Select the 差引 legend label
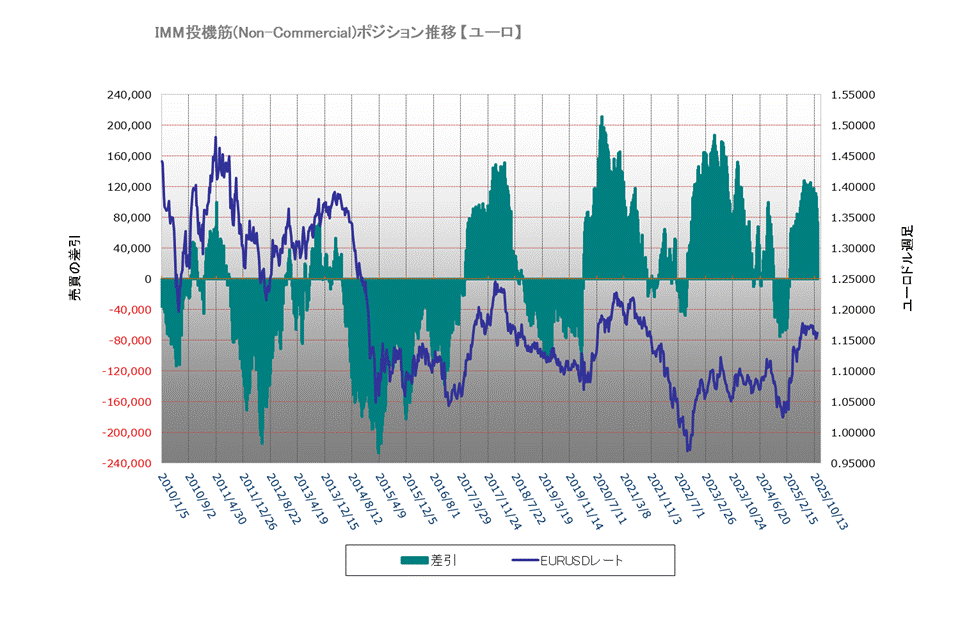 [442, 560]
